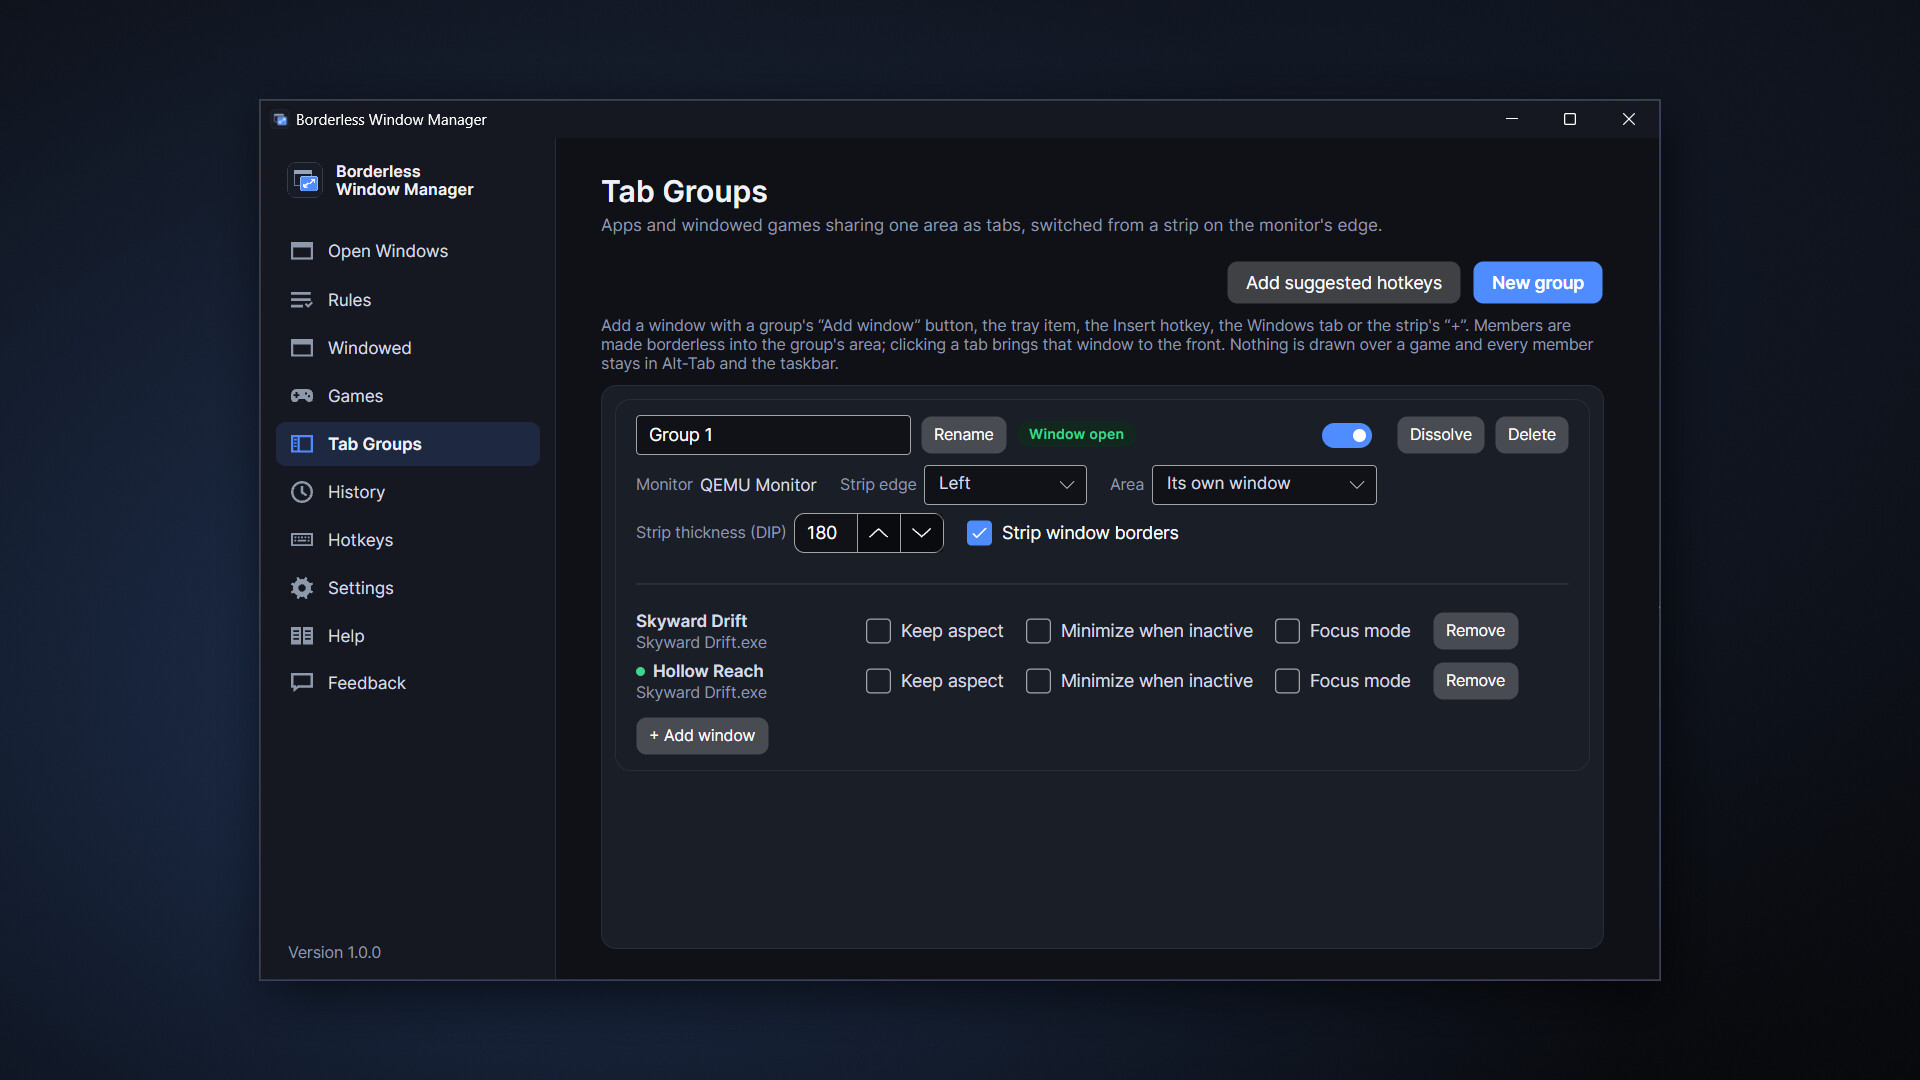Image resolution: width=1920 pixels, height=1080 pixels.
Task: Click the Hotkeys keyboard icon
Action: coord(301,540)
